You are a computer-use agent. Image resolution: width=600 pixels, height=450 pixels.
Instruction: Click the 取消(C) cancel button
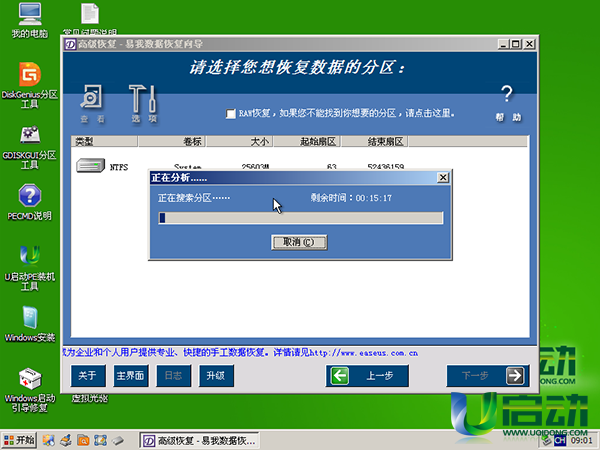point(298,242)
